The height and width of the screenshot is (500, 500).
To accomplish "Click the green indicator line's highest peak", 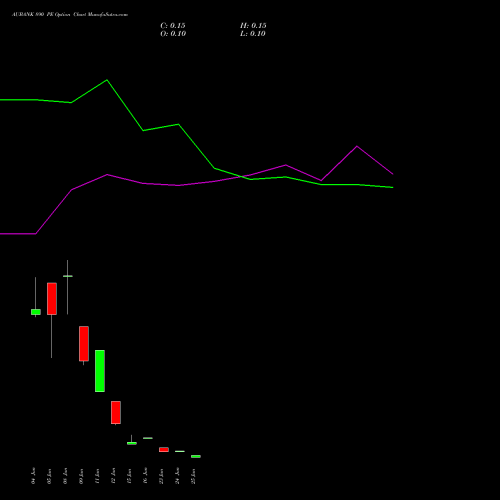I will coord(107,80).
